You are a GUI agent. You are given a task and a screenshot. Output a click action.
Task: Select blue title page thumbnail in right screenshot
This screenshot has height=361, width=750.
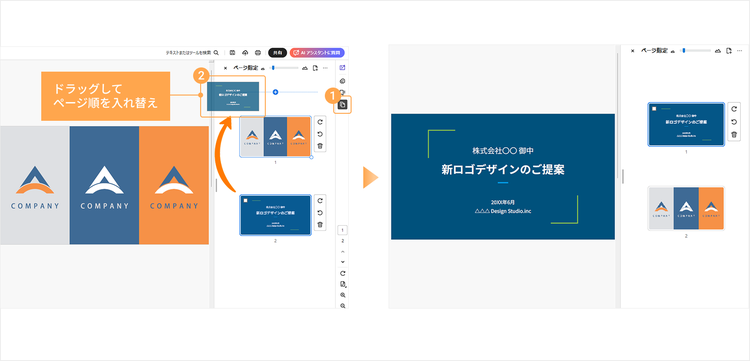point(686,124)
